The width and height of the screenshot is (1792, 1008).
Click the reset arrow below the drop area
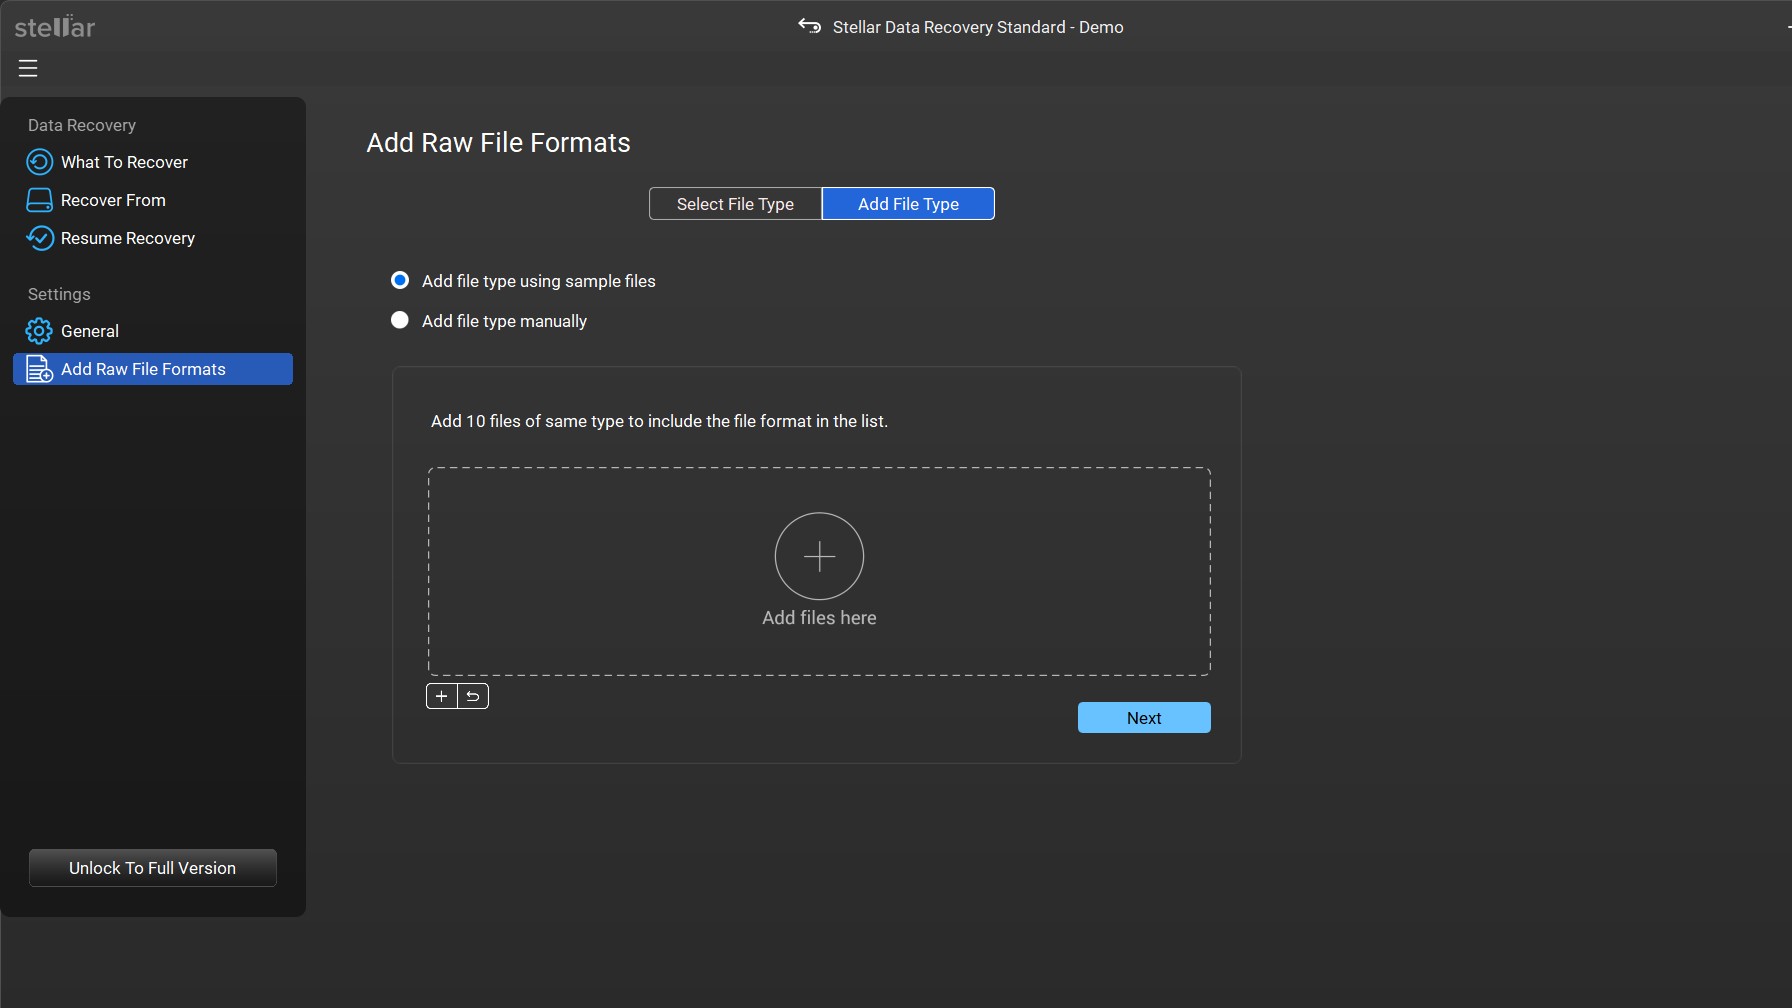472,696
